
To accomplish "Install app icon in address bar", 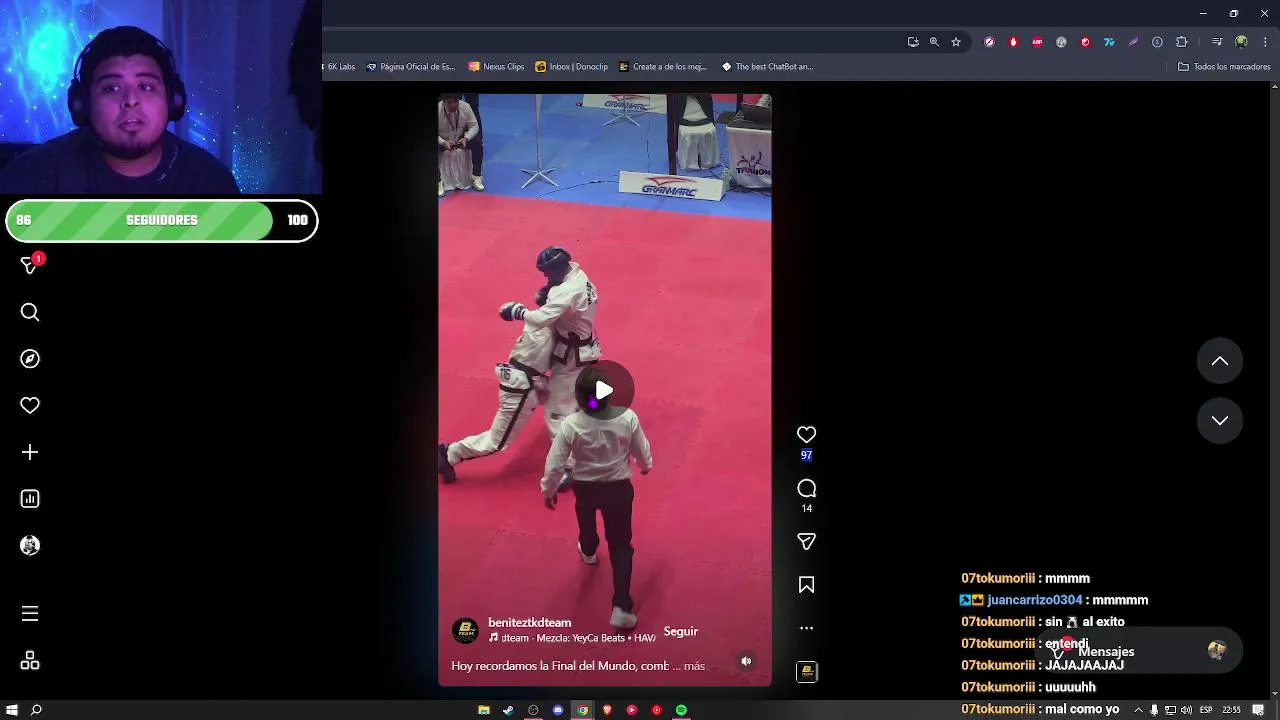I will [x=913, y=42].
